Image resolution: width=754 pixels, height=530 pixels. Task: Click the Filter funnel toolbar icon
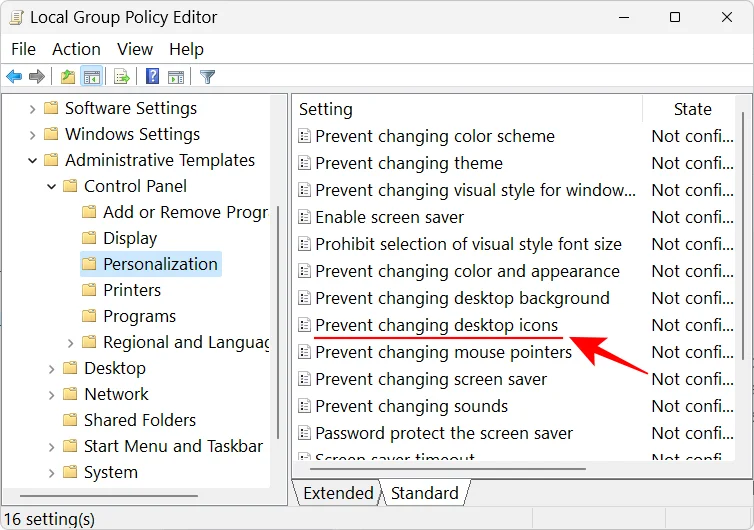pos(207,76)
